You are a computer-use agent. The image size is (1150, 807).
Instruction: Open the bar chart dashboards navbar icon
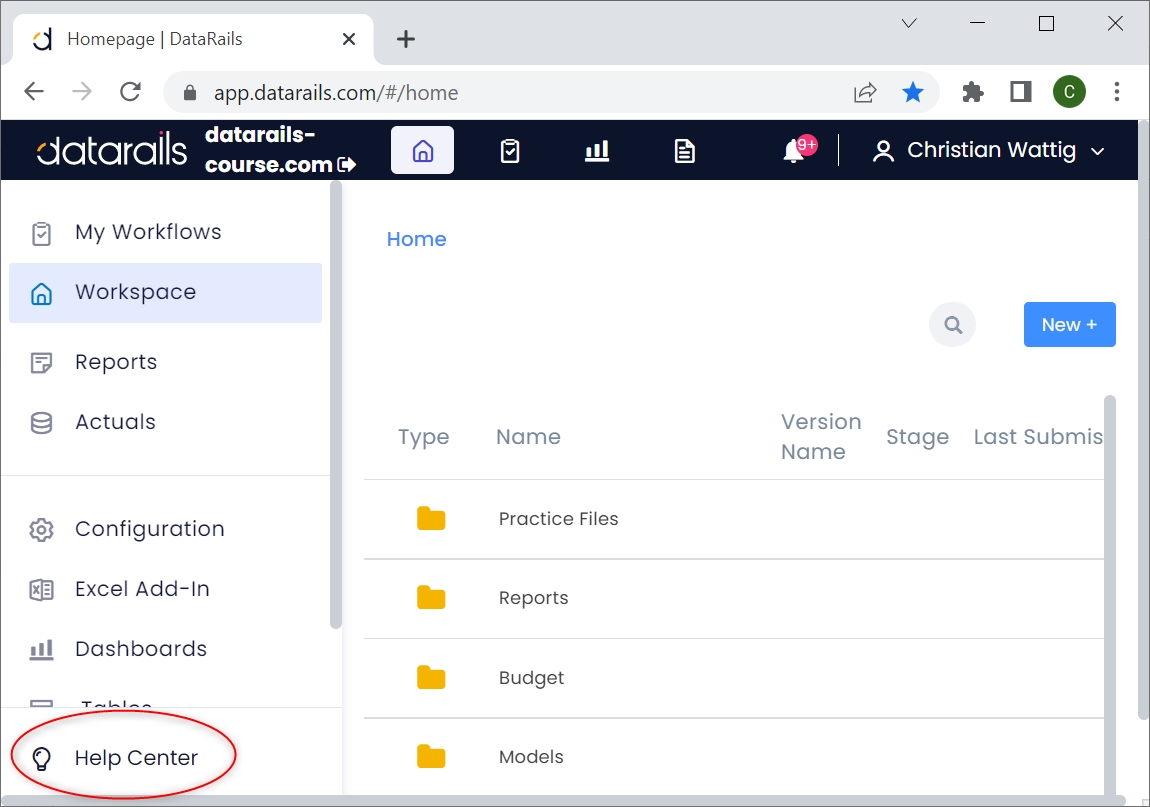(x=597, y=150)
